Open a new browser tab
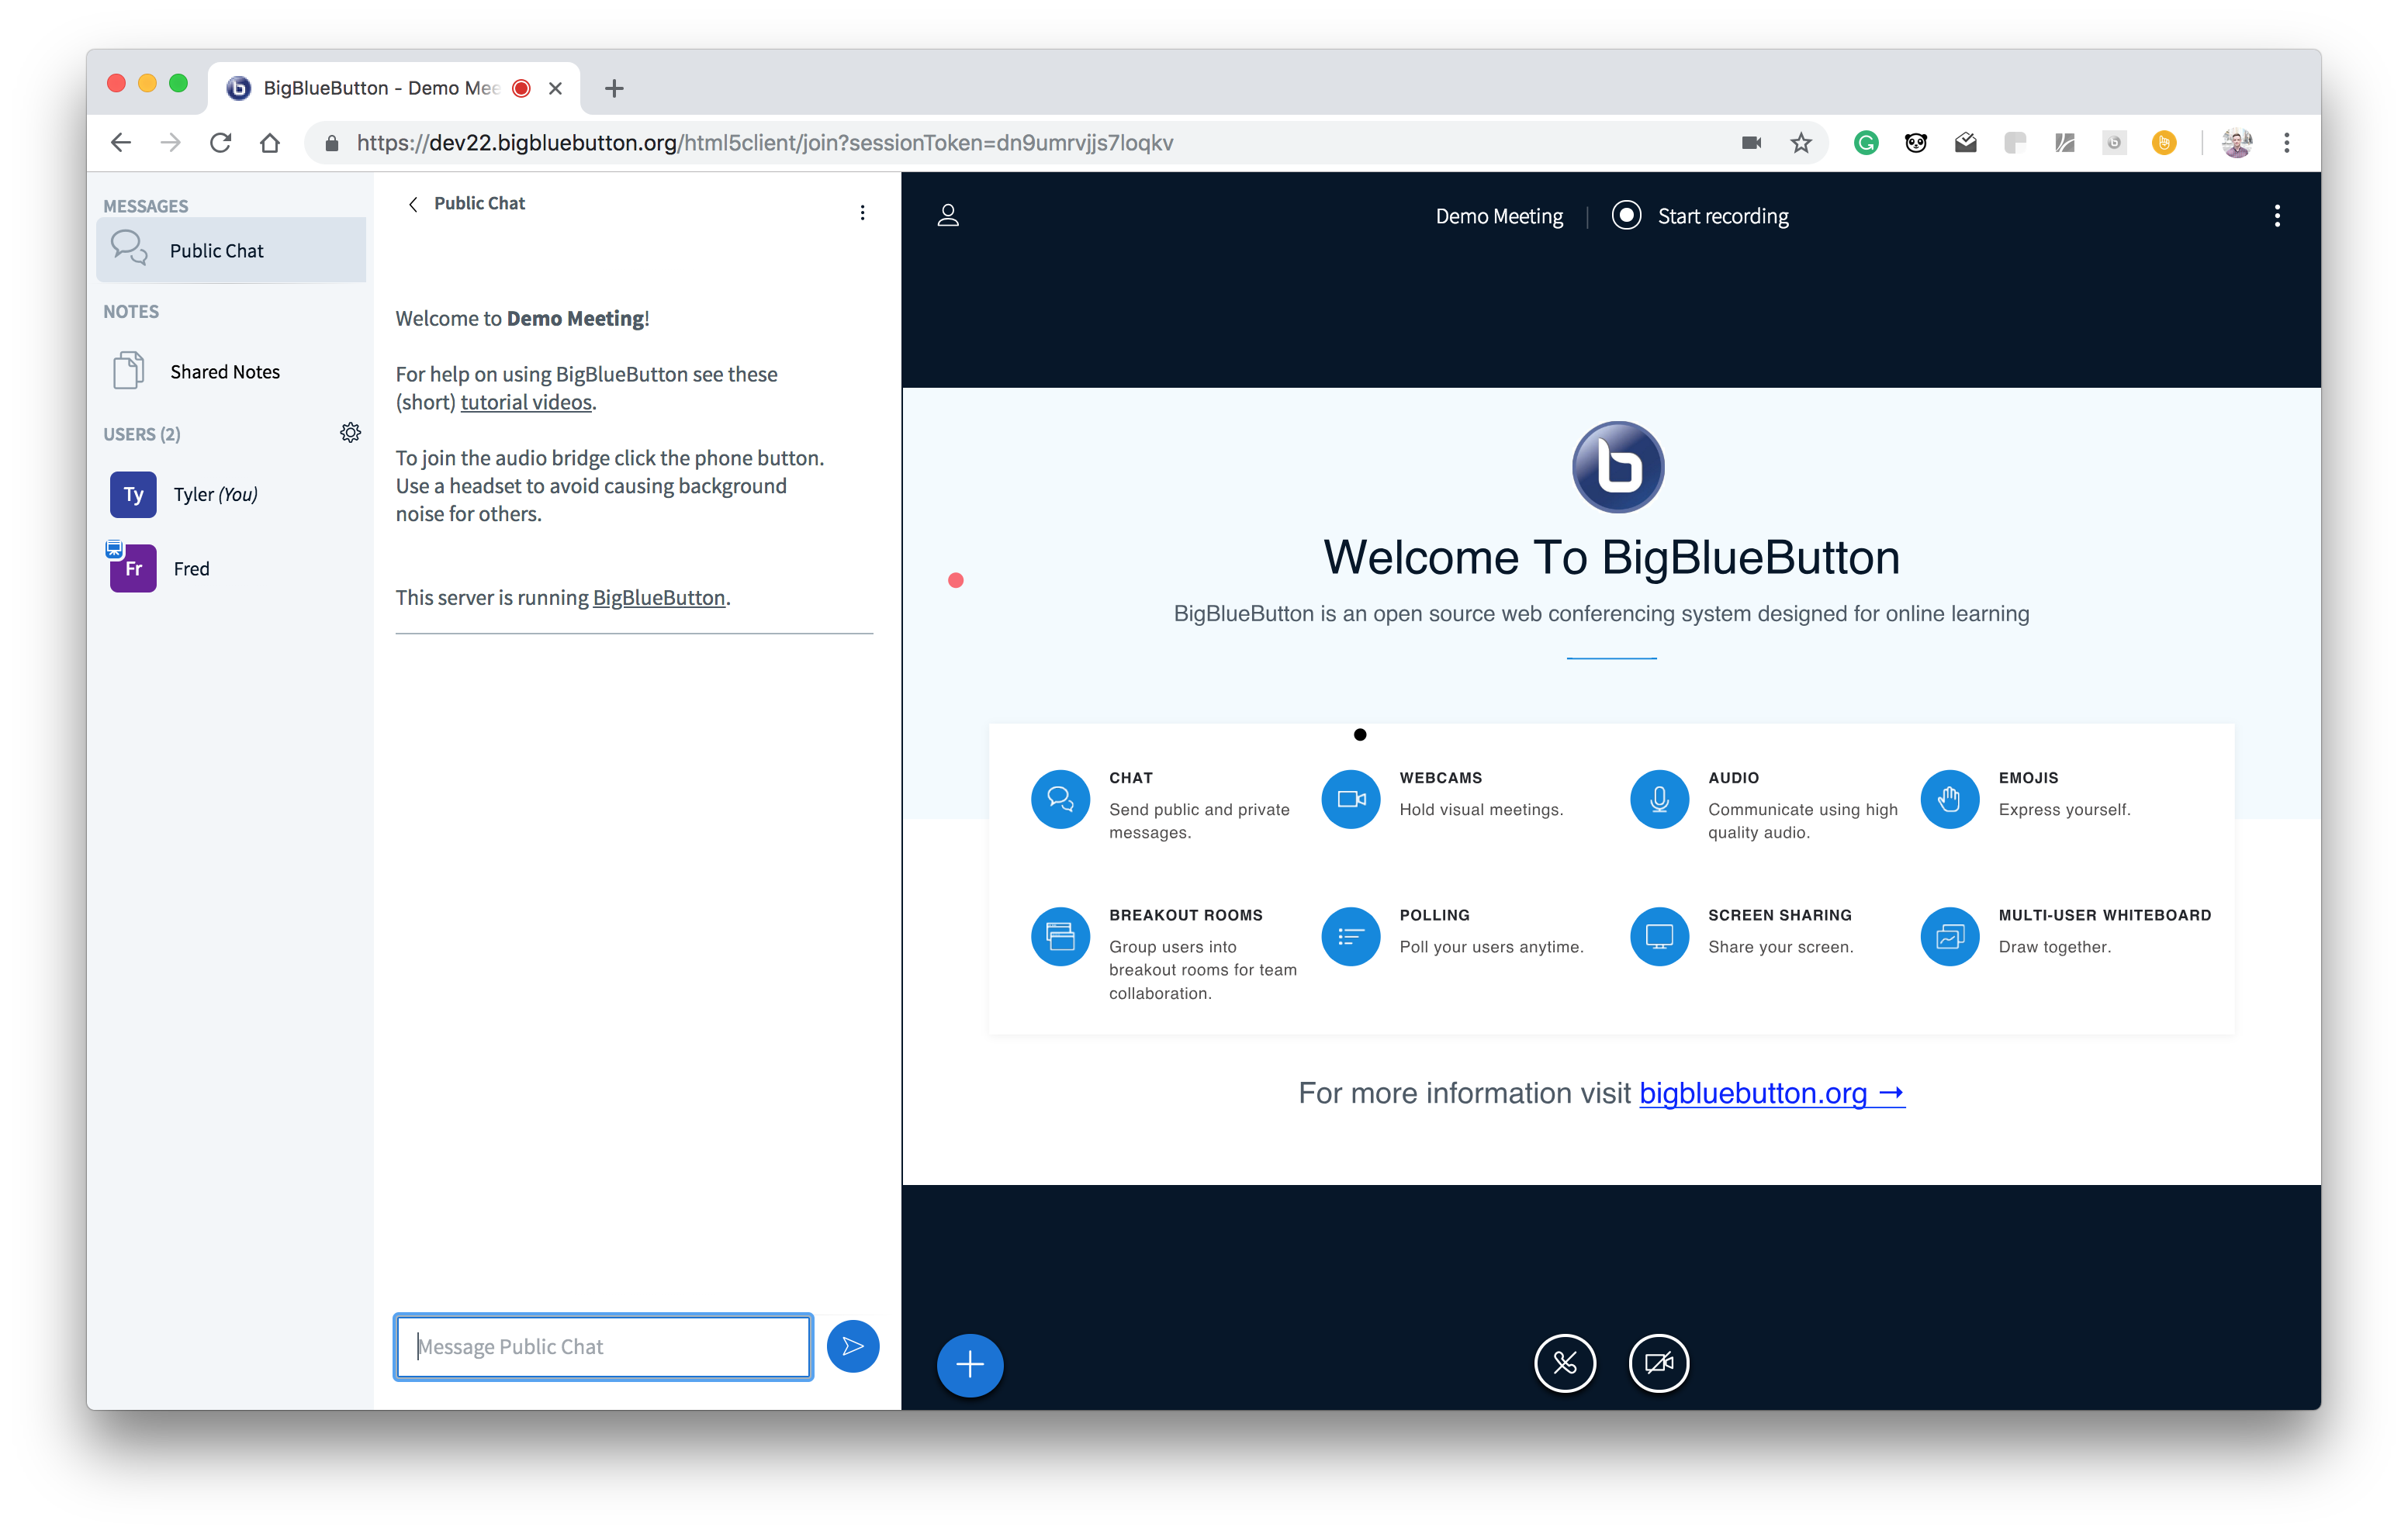This screenshot has width=2408, height=1534. [x=614, y=88]
